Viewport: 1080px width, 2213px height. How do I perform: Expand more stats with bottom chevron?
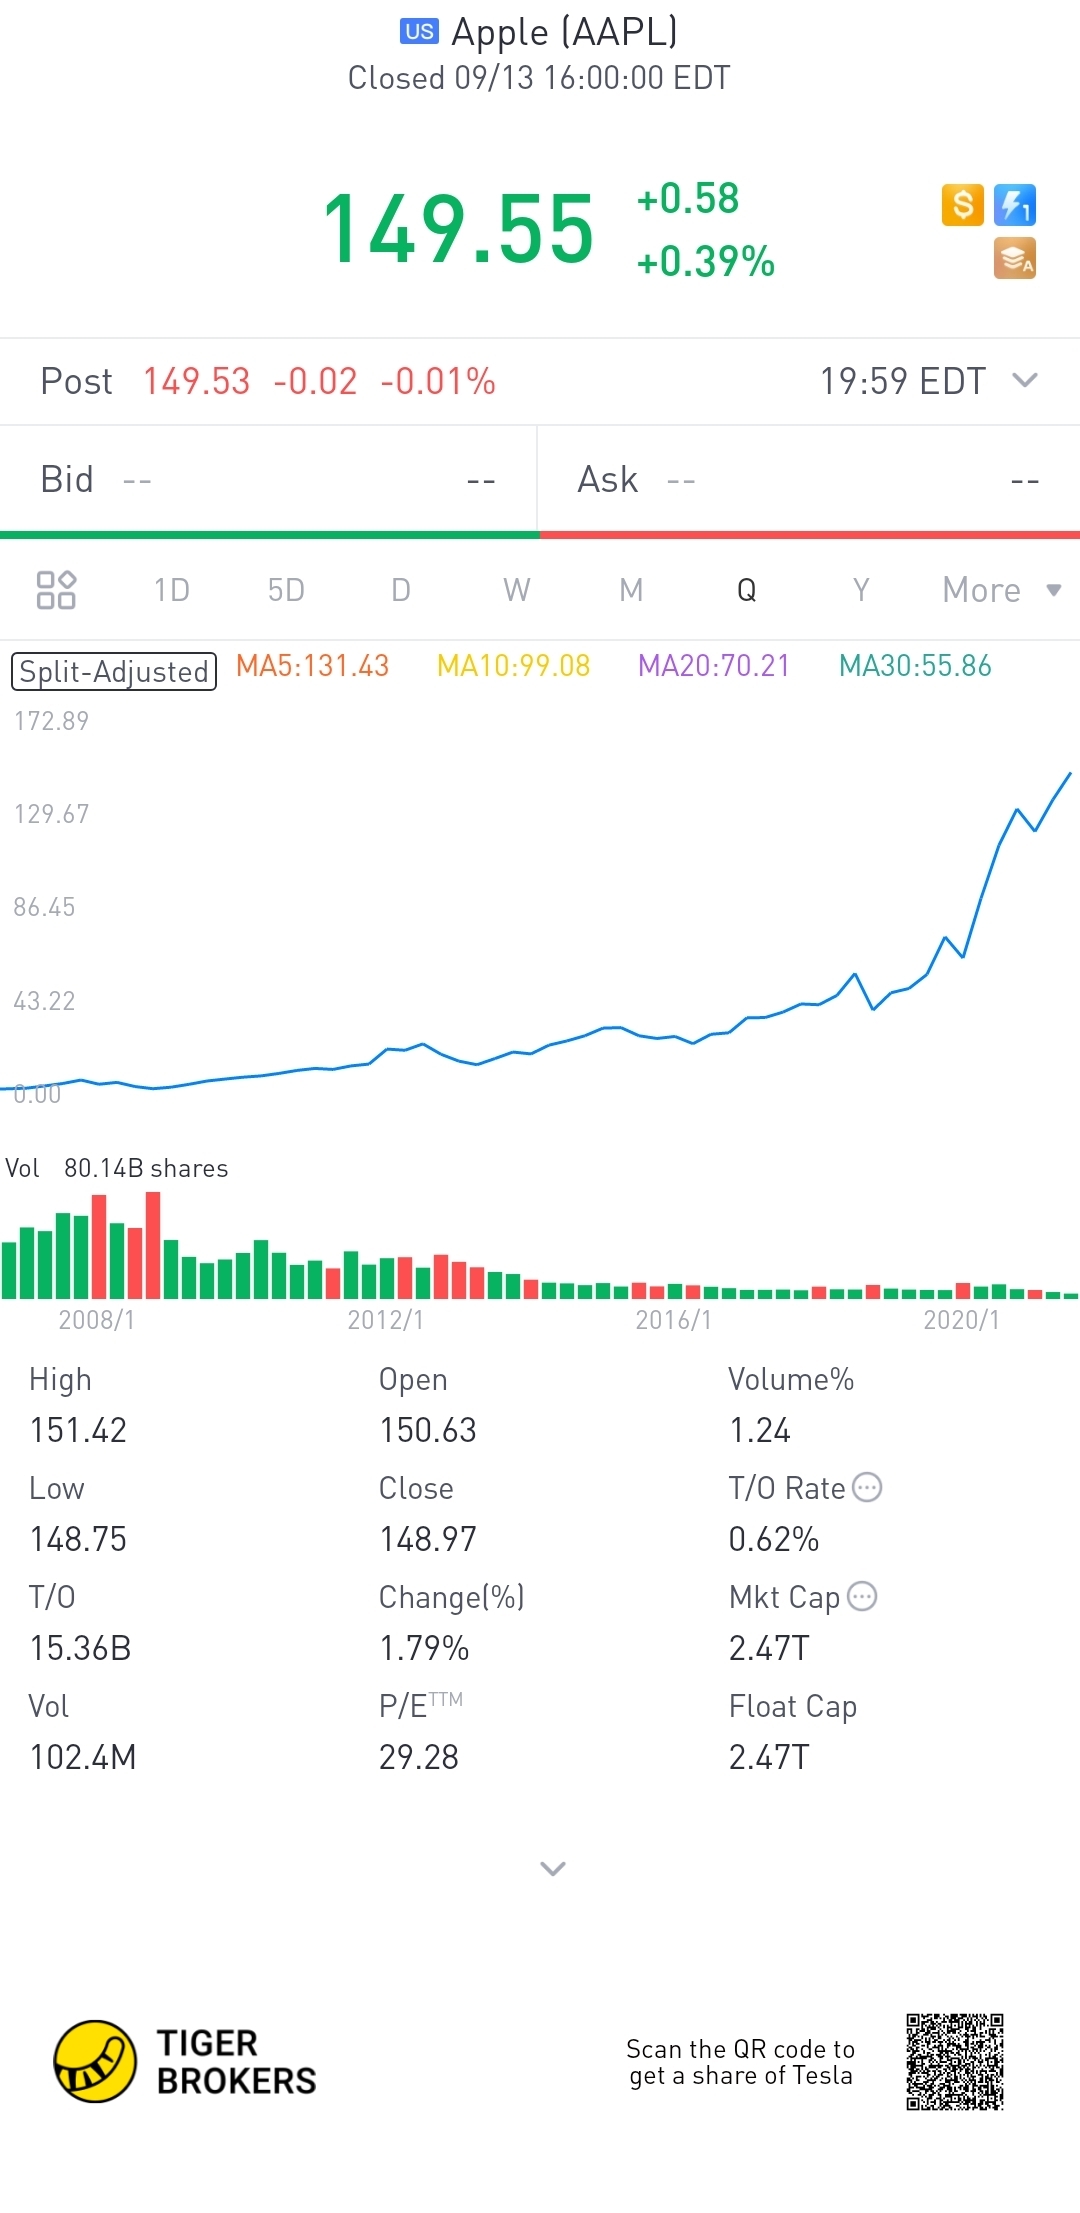(553, 1868)
